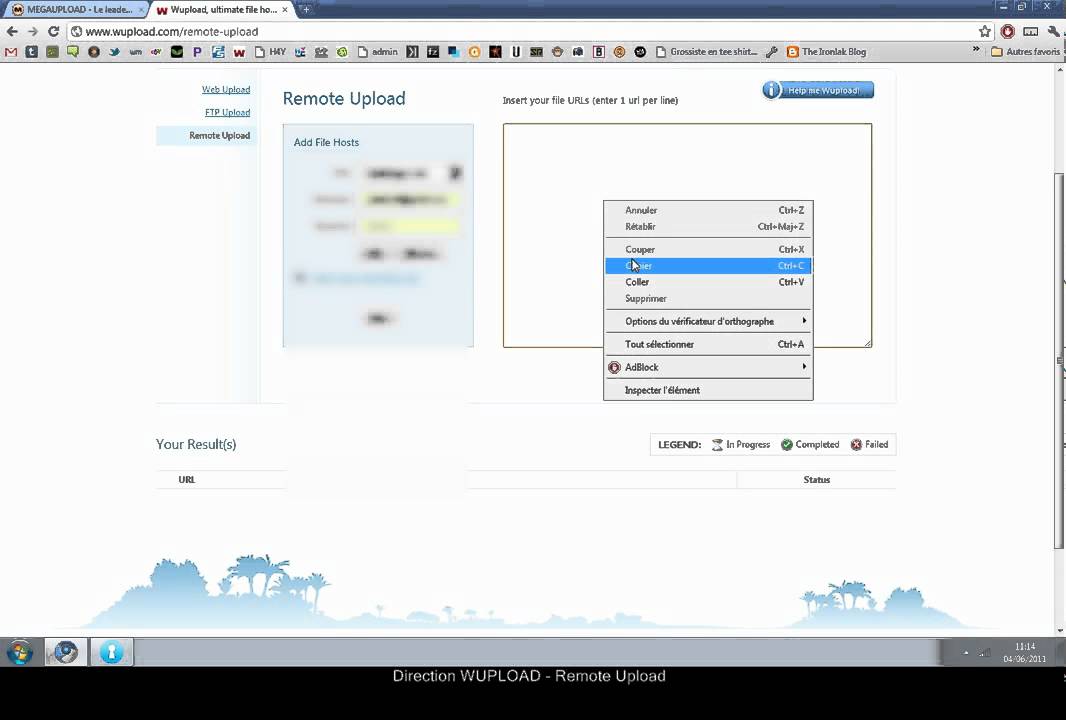This screenshot has height=720, width=1066.
Task: Click the Your Result(s) heading
Action: coord(196,444)
